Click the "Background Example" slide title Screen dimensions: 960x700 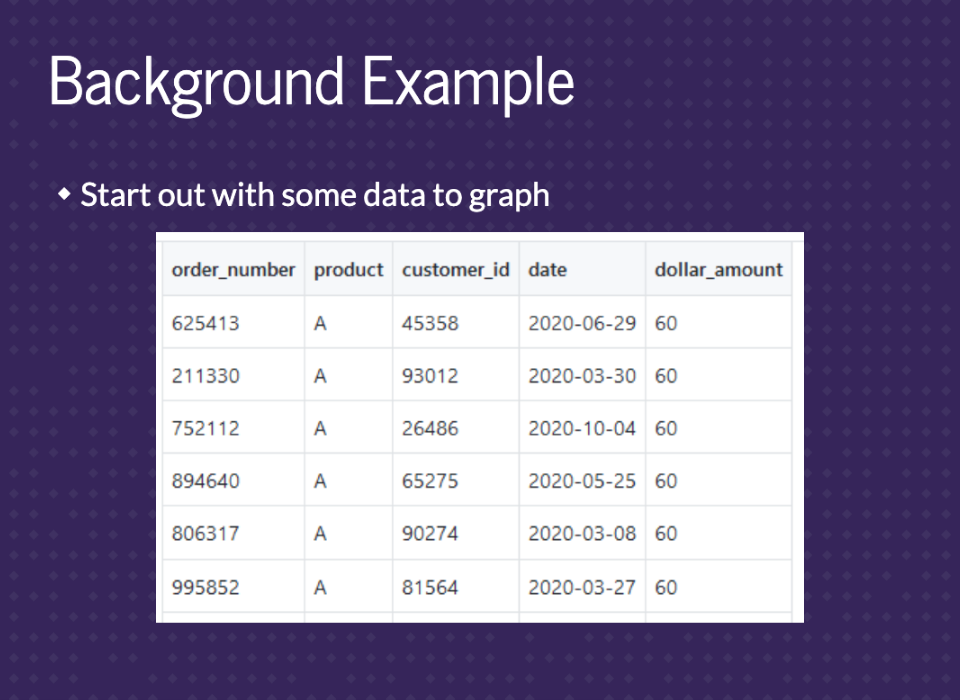click(311, 82)
